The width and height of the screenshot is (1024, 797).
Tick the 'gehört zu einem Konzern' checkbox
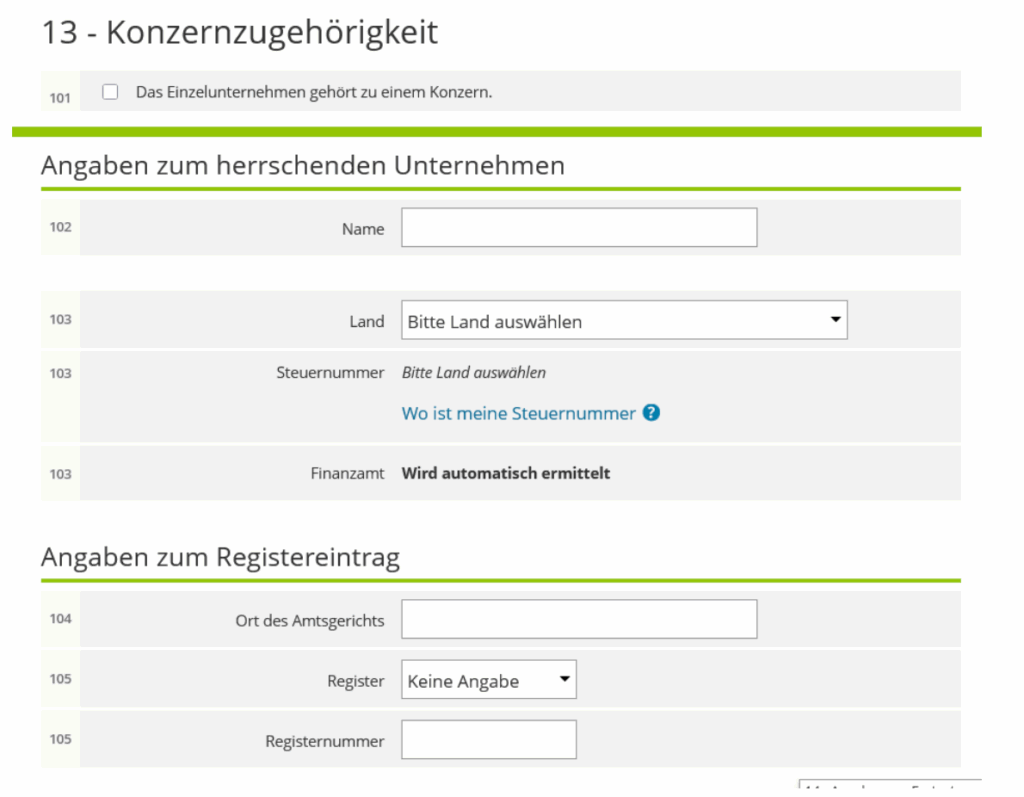pos(111,92)
